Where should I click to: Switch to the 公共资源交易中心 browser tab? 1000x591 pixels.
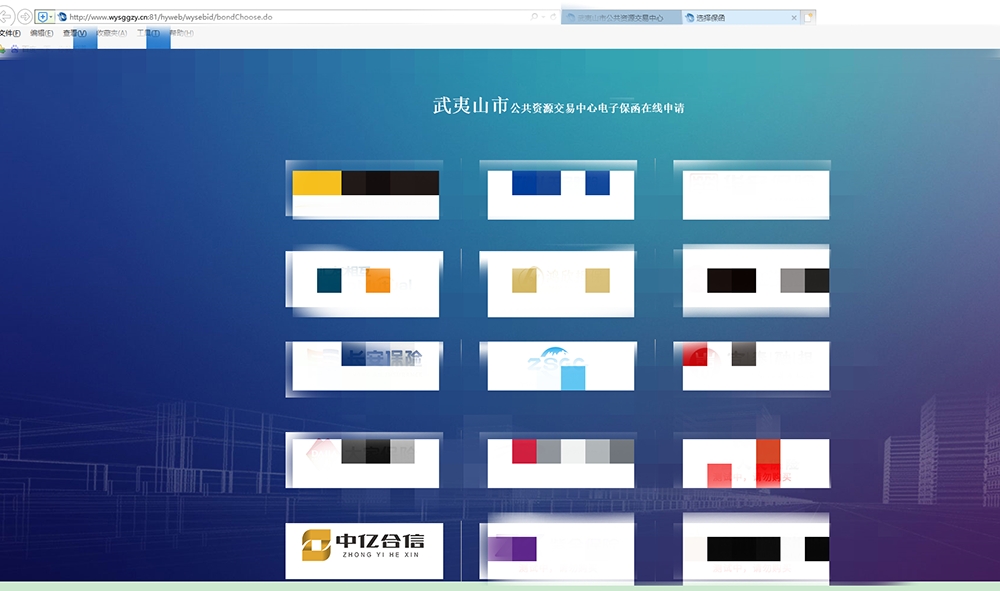pos(620,18)
